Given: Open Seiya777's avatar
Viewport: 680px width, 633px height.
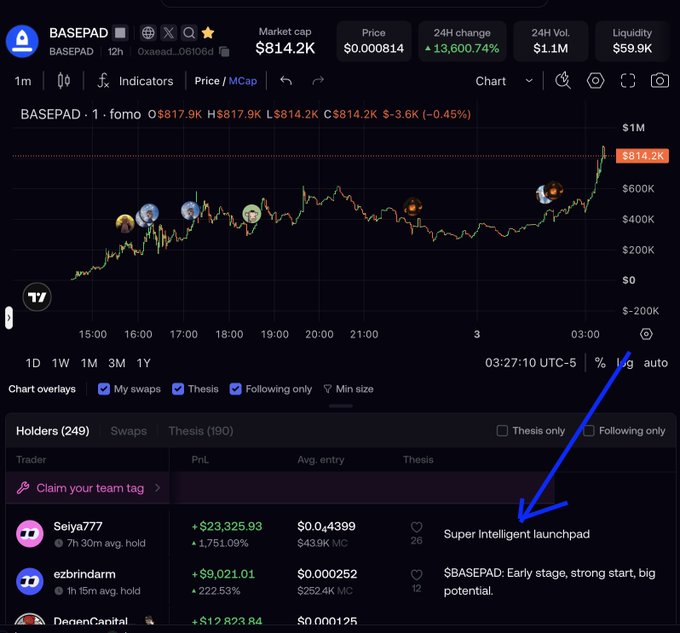Looking at the screenshot, I should (x=29, y=534).
